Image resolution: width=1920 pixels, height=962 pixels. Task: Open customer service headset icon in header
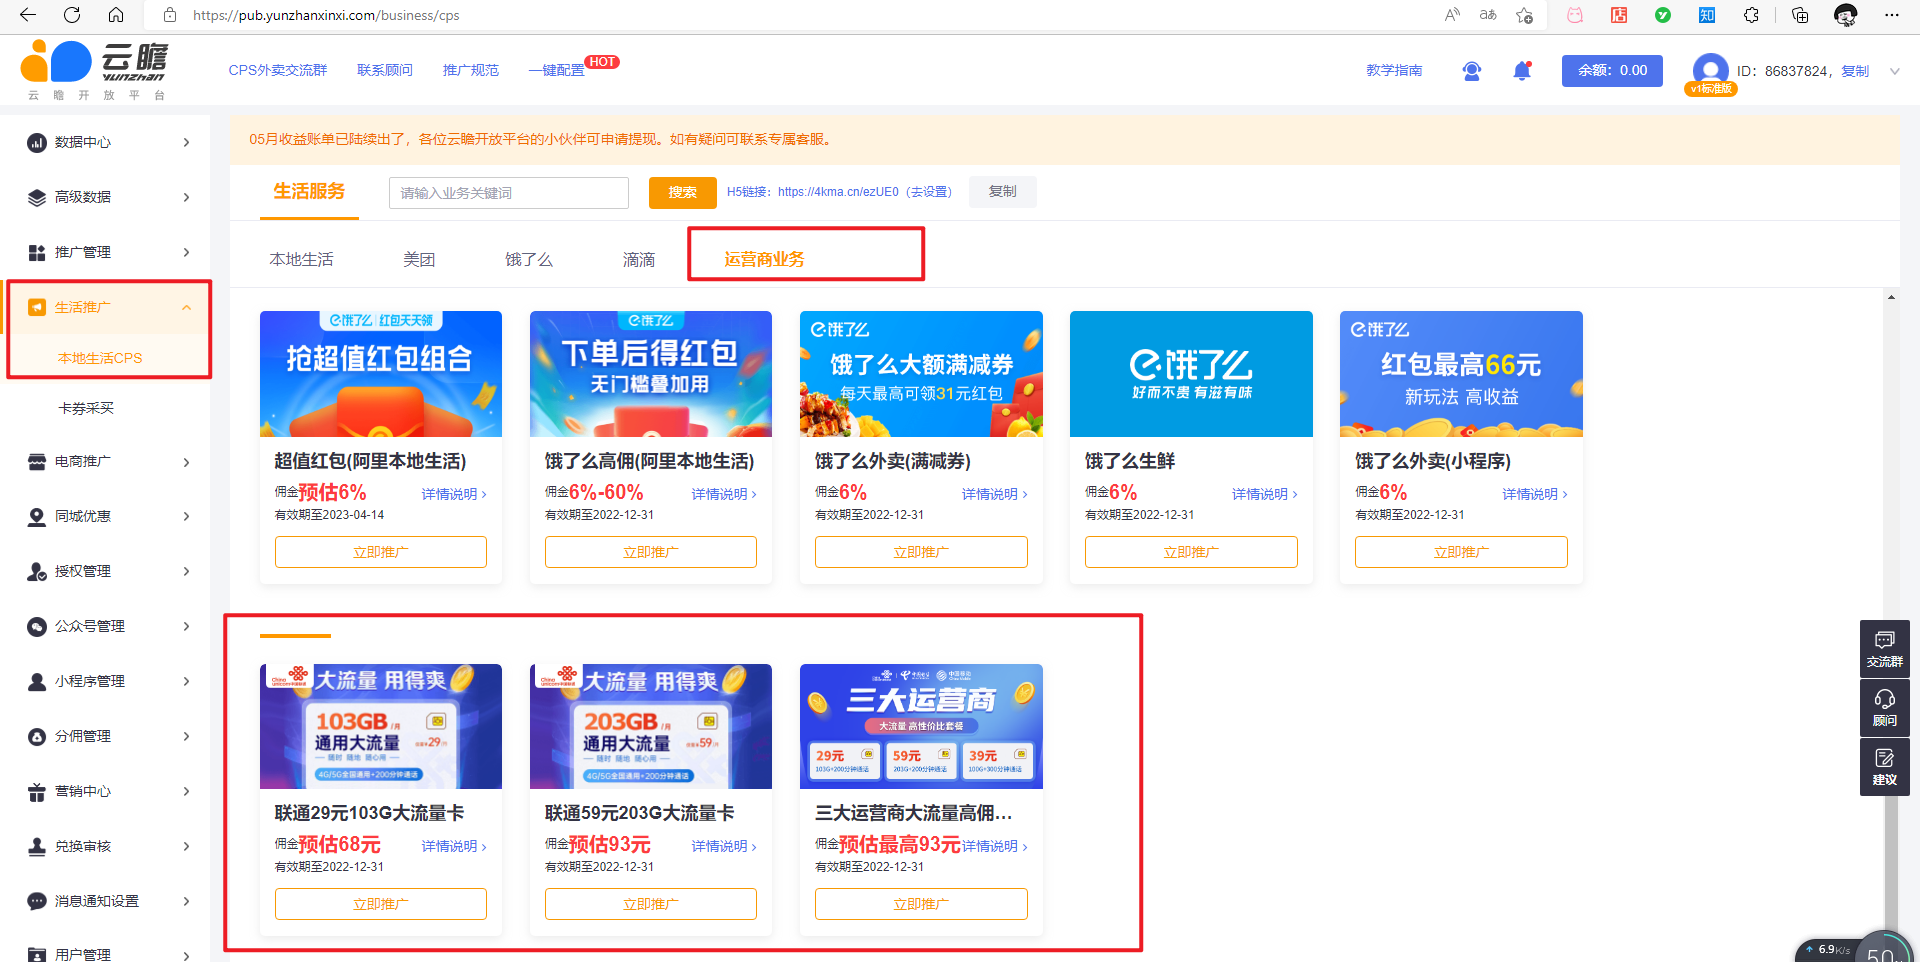[1472, 71]
